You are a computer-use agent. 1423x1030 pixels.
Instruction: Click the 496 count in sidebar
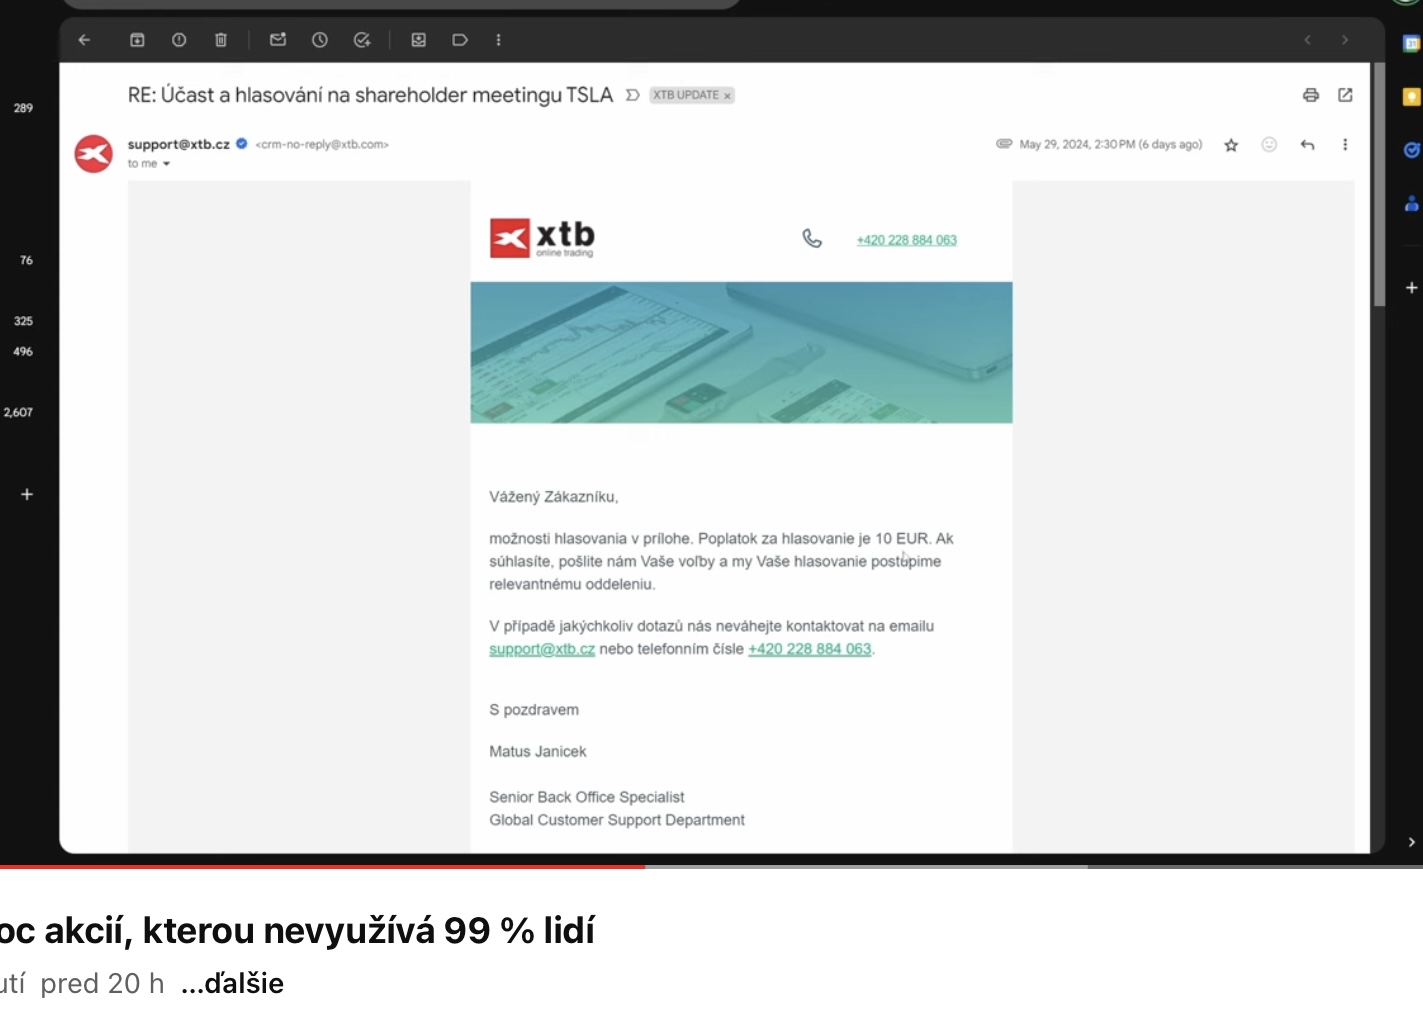tap(23, 352)
